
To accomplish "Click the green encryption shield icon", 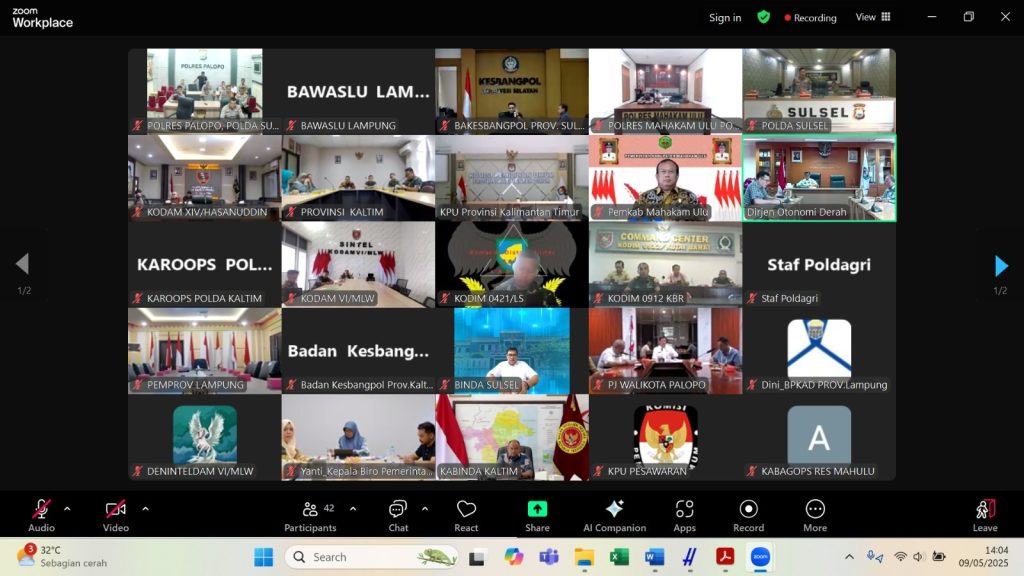I will [763, 17].
